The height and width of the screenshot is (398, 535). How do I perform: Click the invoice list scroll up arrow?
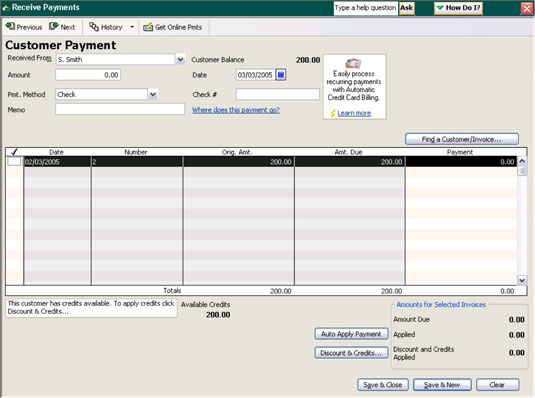(x=522, y=161)
